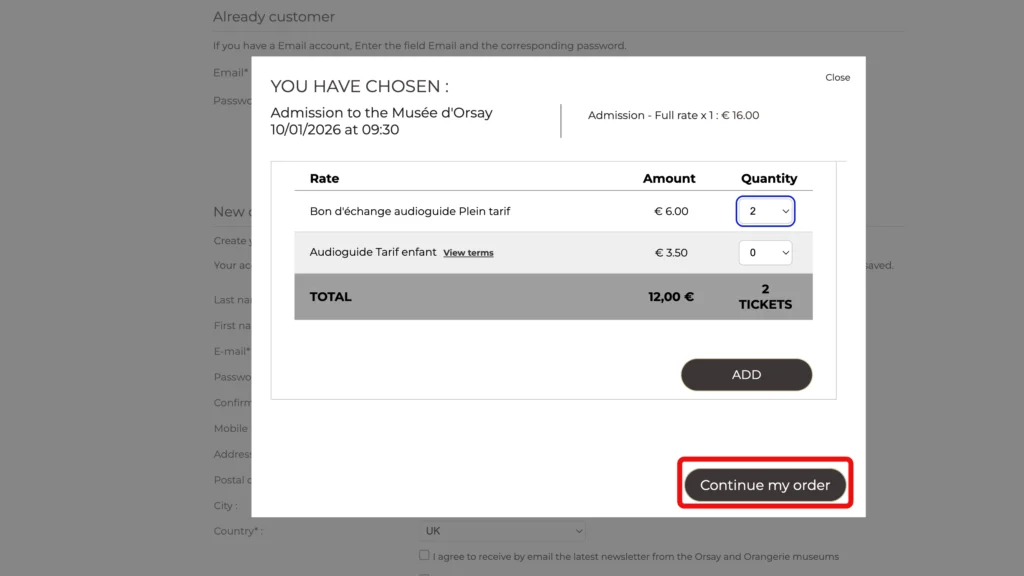Click the '2 TICKETS' total count
1024x576 pixels.
click(765, 297)
